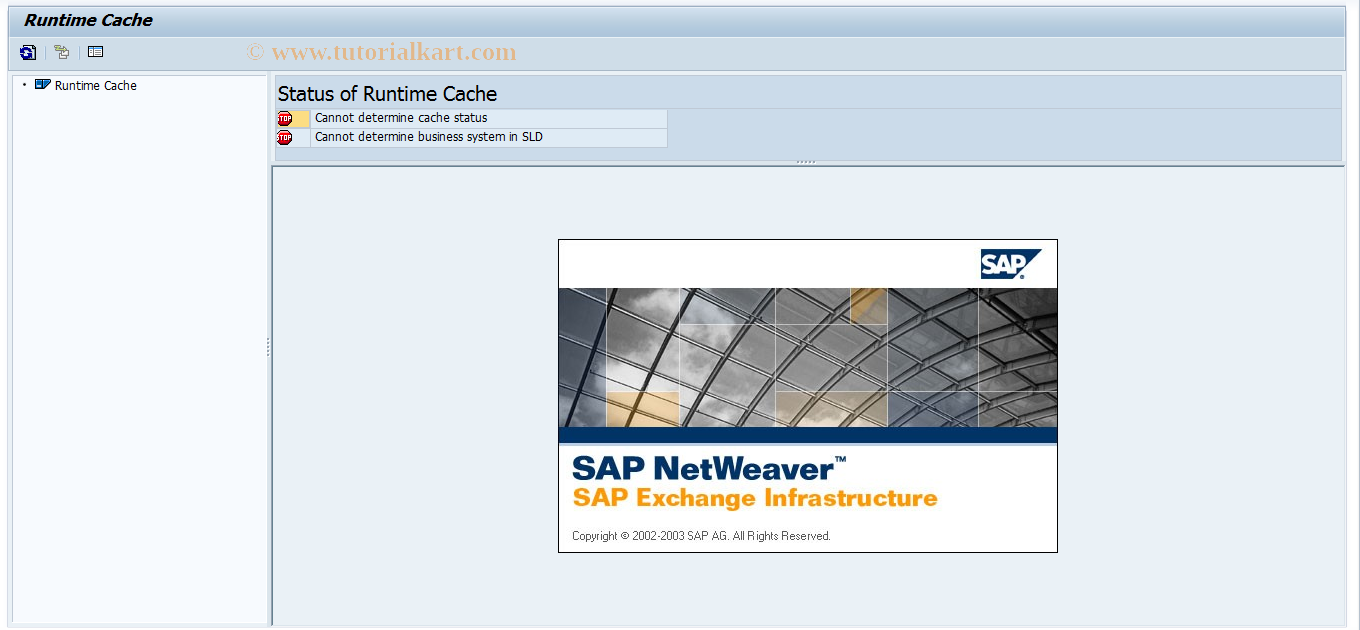Select the 'Cannot determine business system in SLD' message
Image resolution: width=1360 pixels, height=630 pixels.
point(429,137)
